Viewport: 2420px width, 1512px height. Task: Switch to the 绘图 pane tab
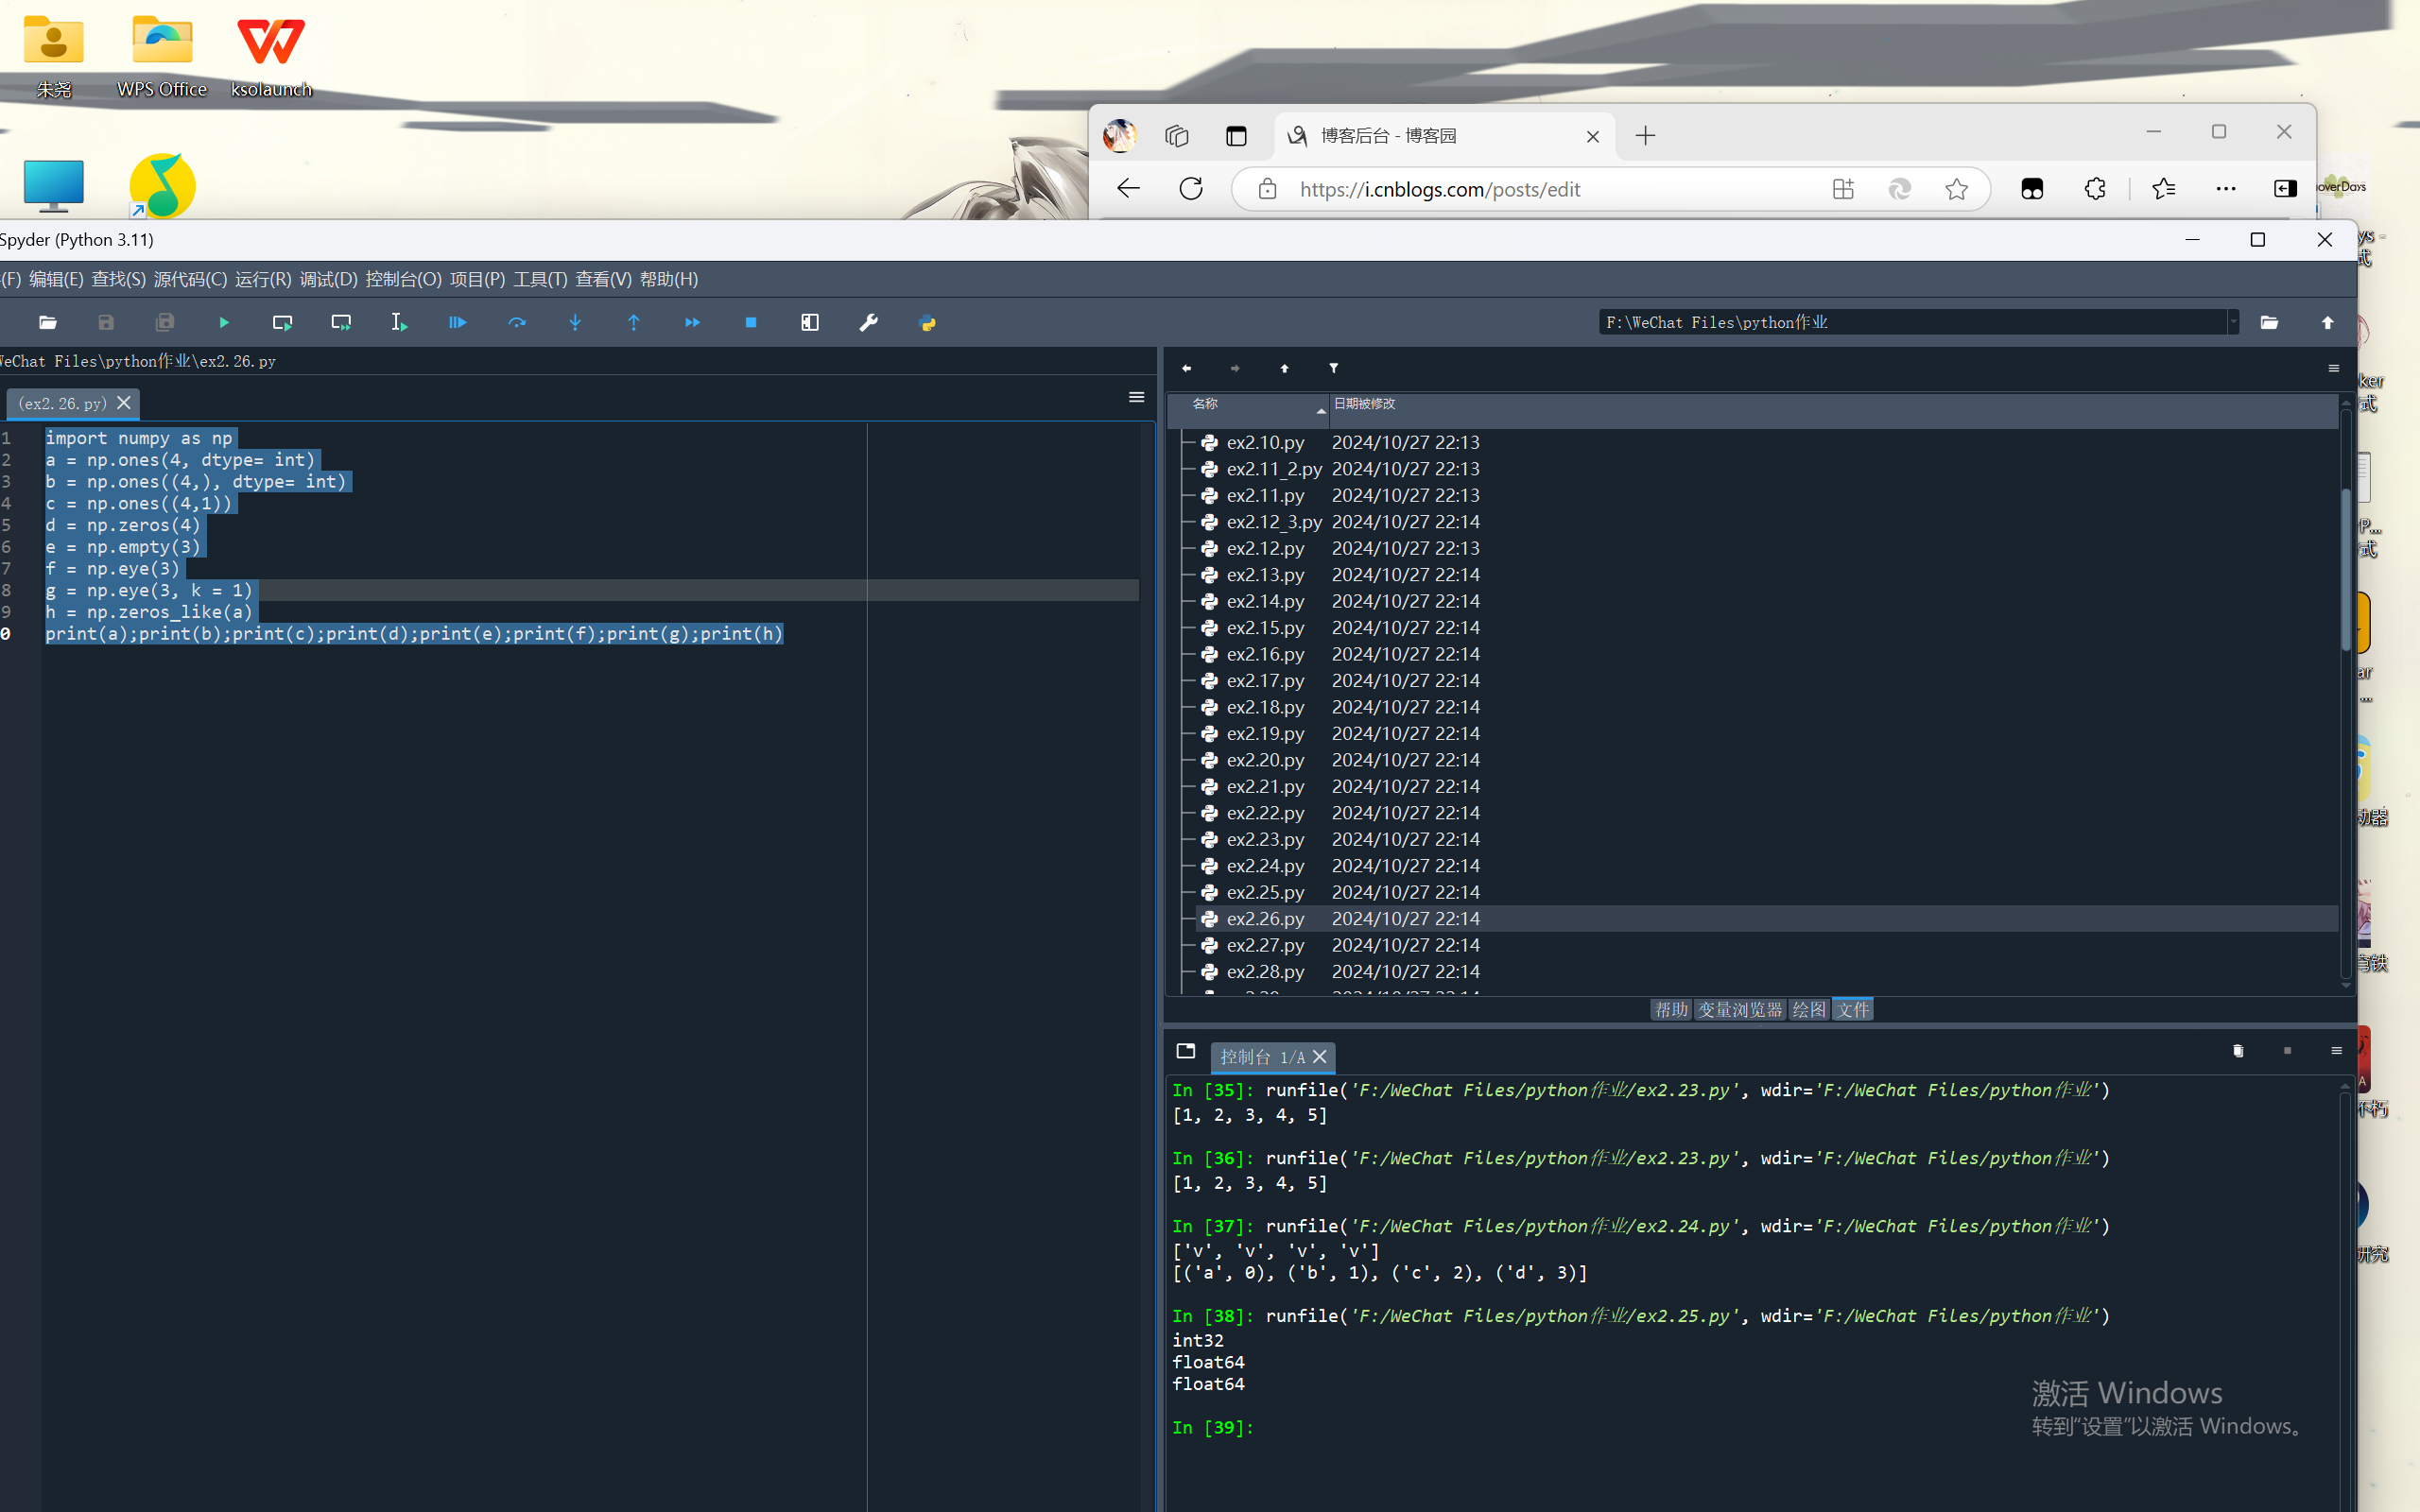(1808, 1009)
